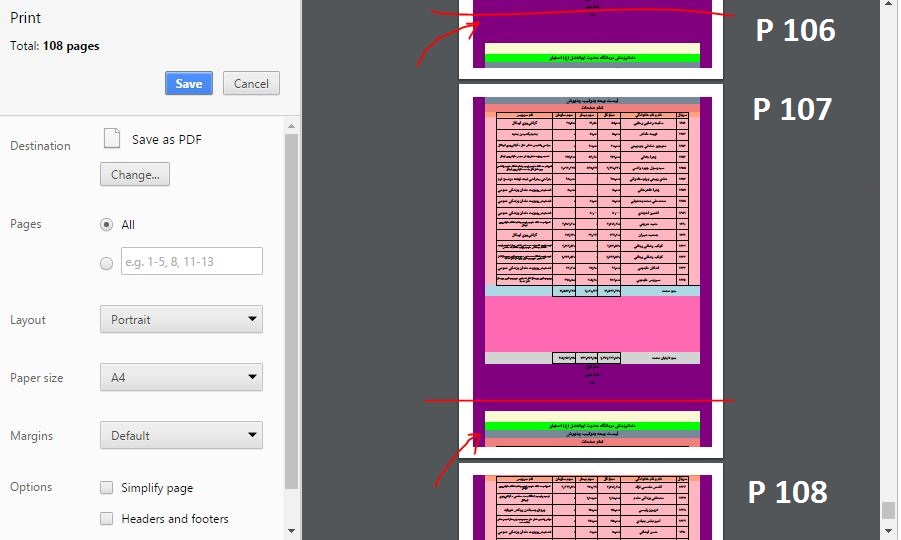Click the settings panel scroll down arrow

click(x=291, y=531)
